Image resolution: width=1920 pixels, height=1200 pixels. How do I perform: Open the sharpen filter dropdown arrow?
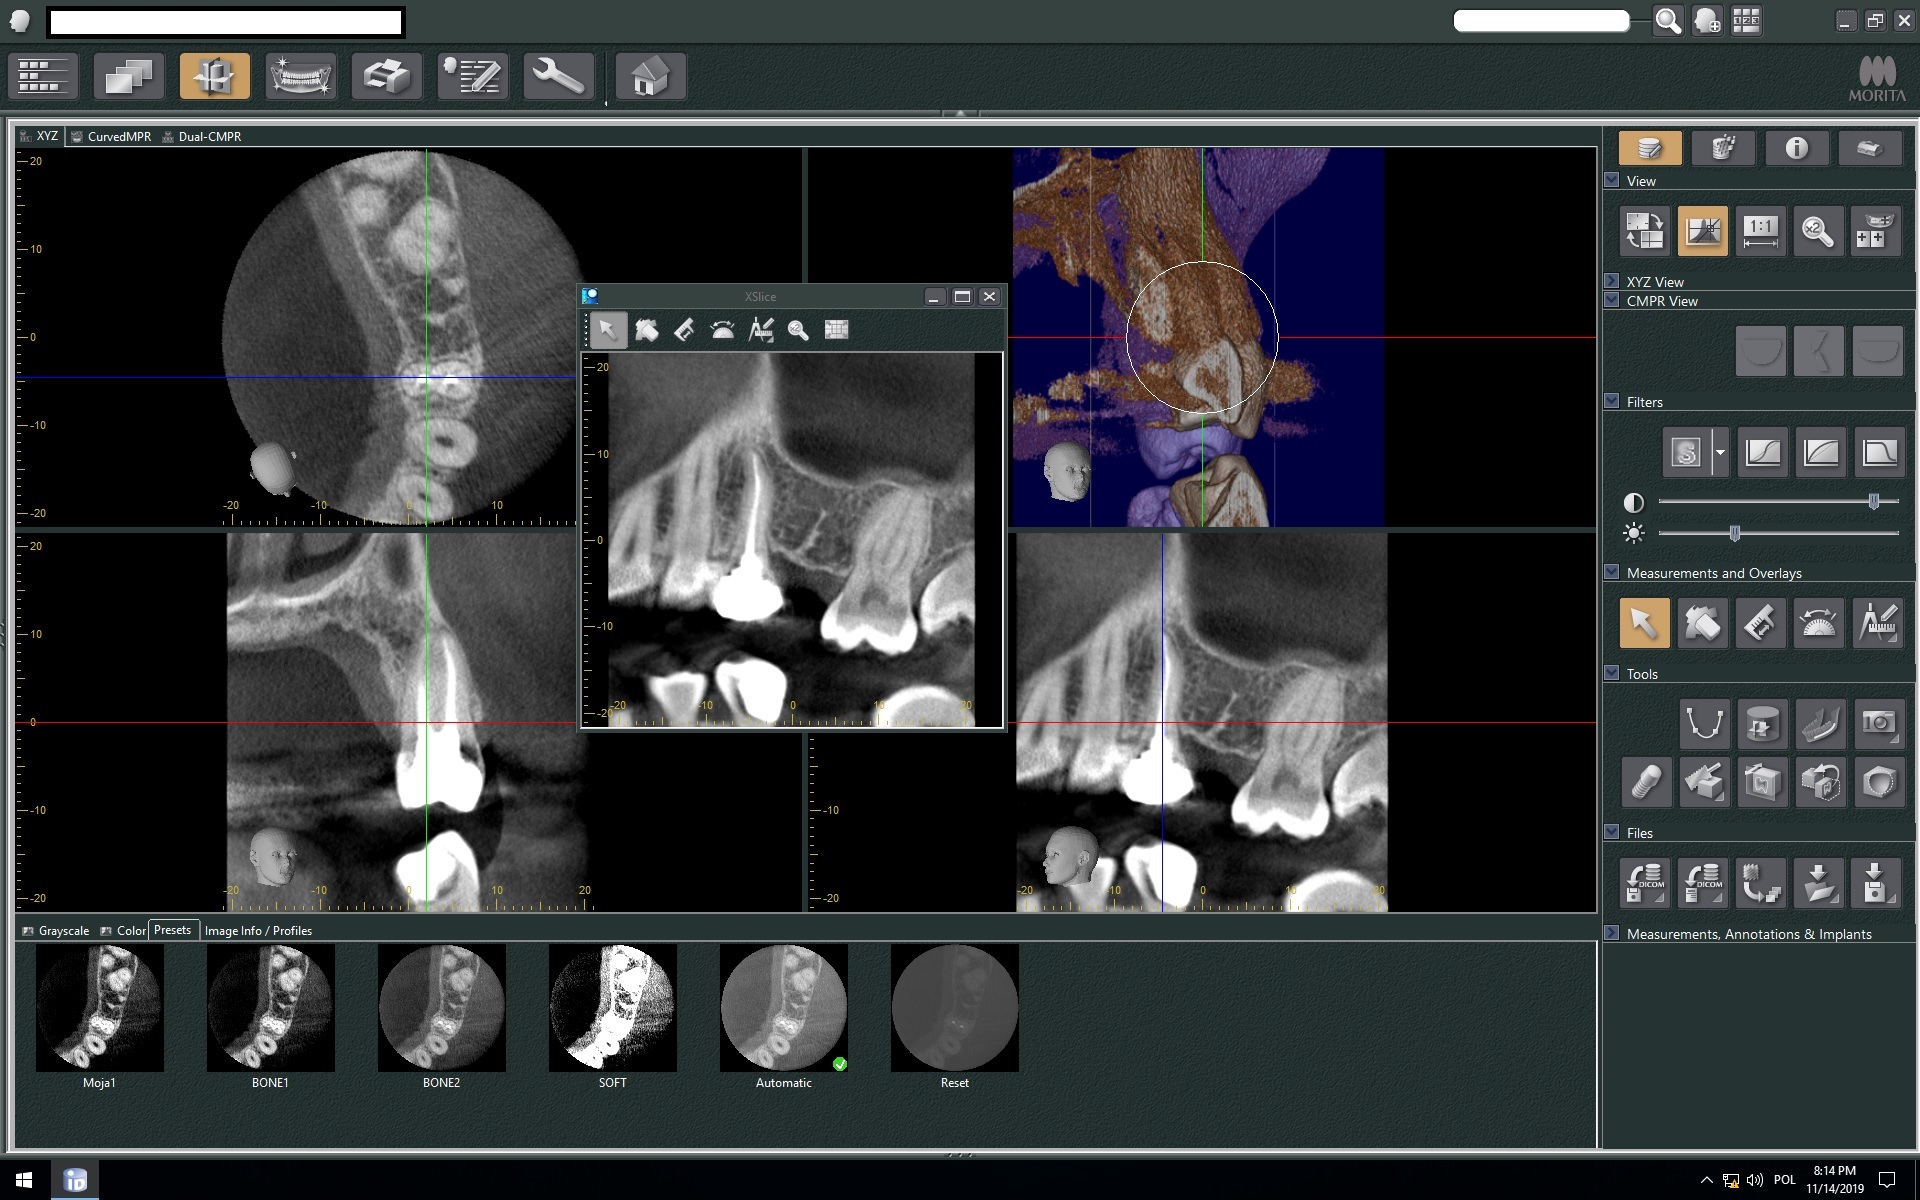[x=1720, y=453]
